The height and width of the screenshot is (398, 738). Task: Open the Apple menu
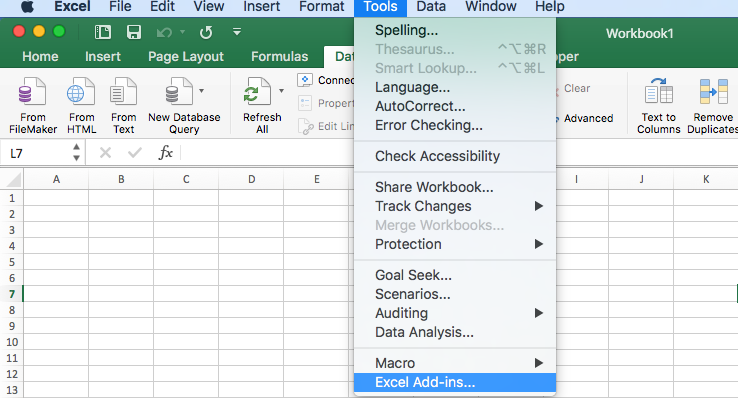click(x=27, y=7)
